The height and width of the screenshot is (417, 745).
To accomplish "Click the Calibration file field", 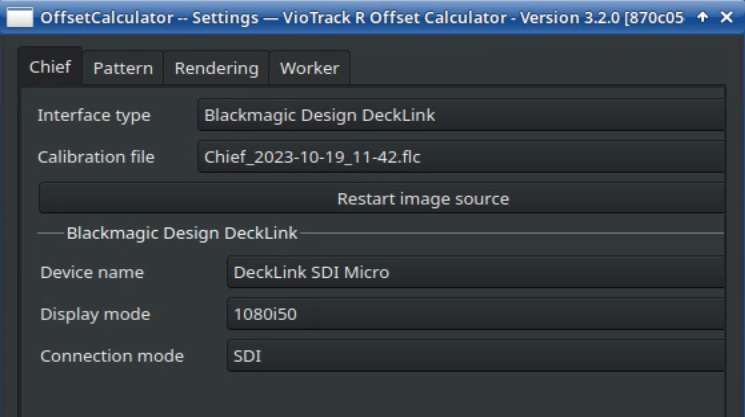I will 460,157.
